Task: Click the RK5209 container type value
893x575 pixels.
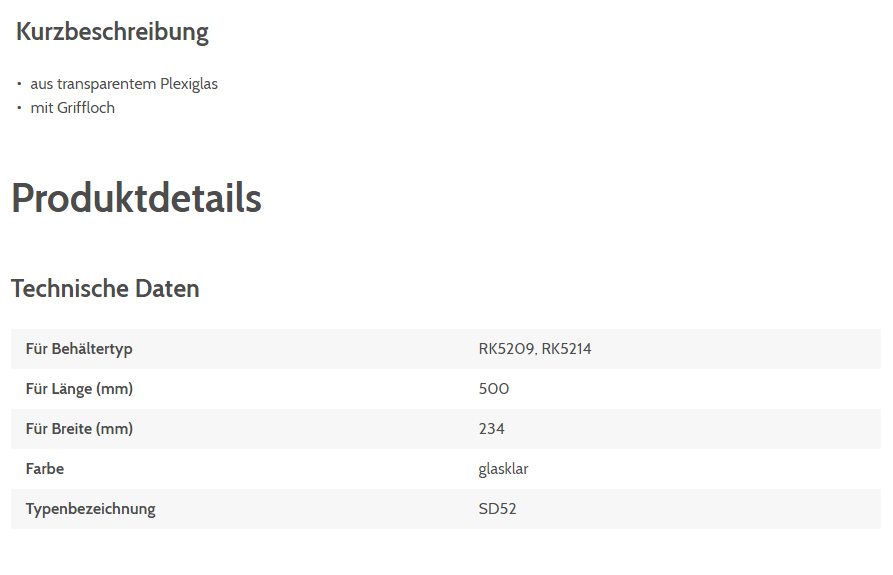Action: pyautogui.click(x=505, y=349)
